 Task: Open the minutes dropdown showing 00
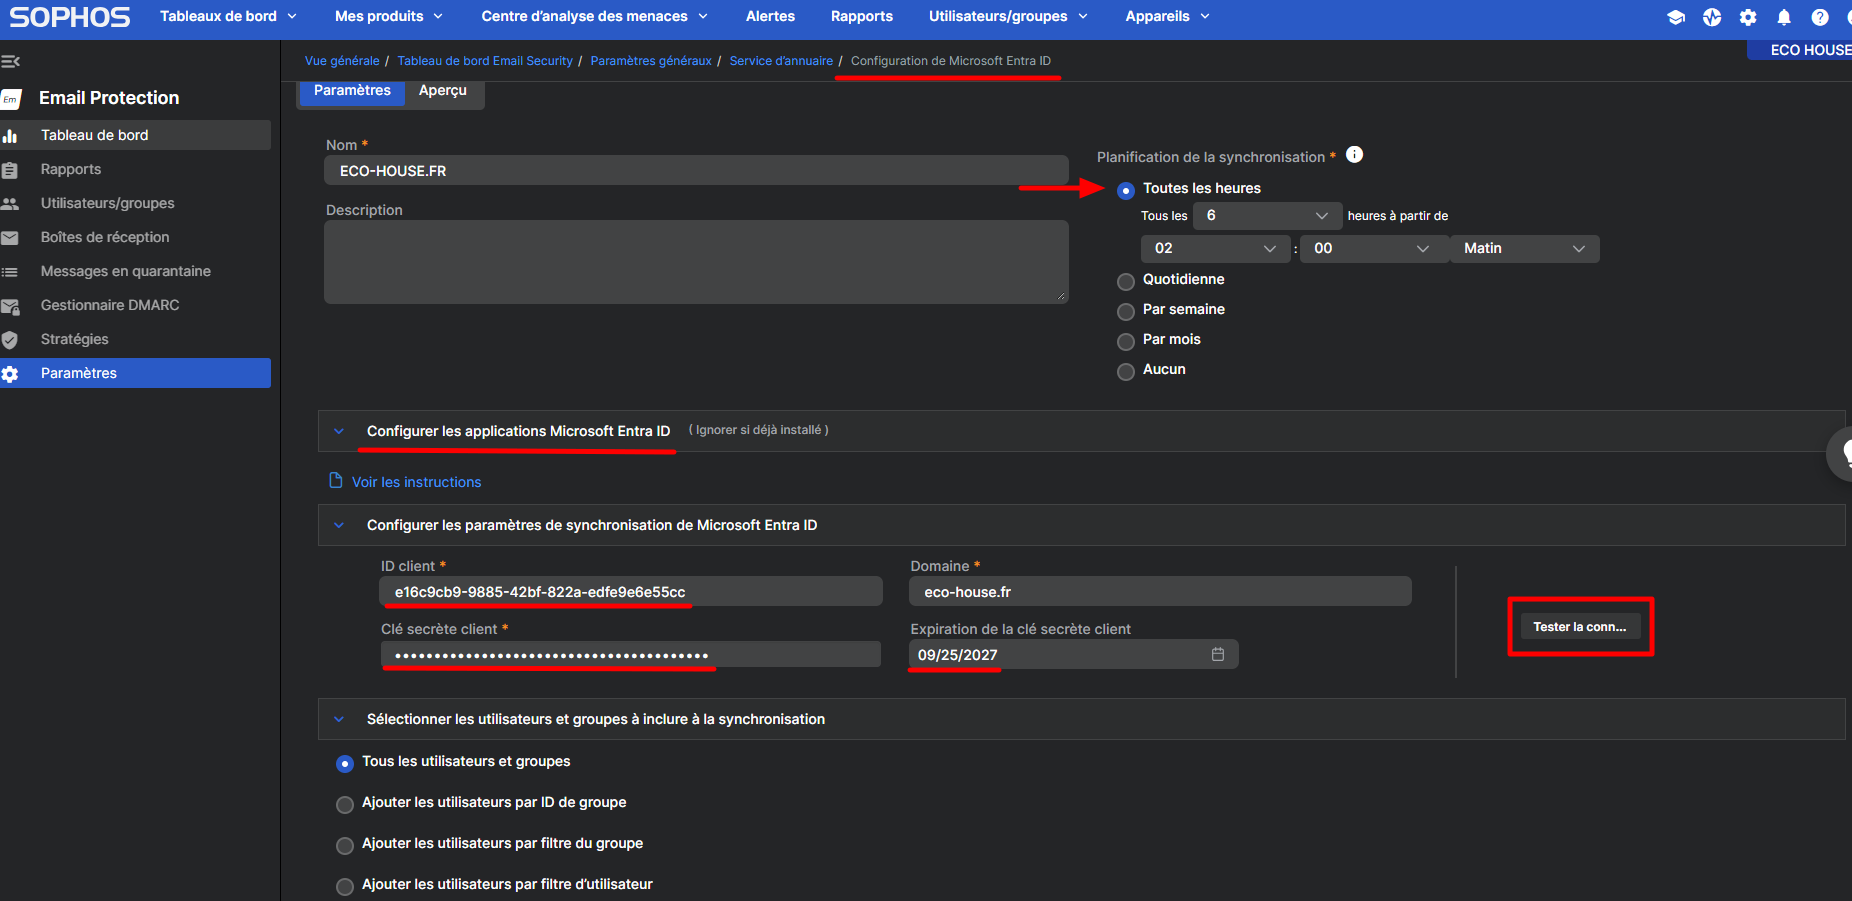(1374, 248)
